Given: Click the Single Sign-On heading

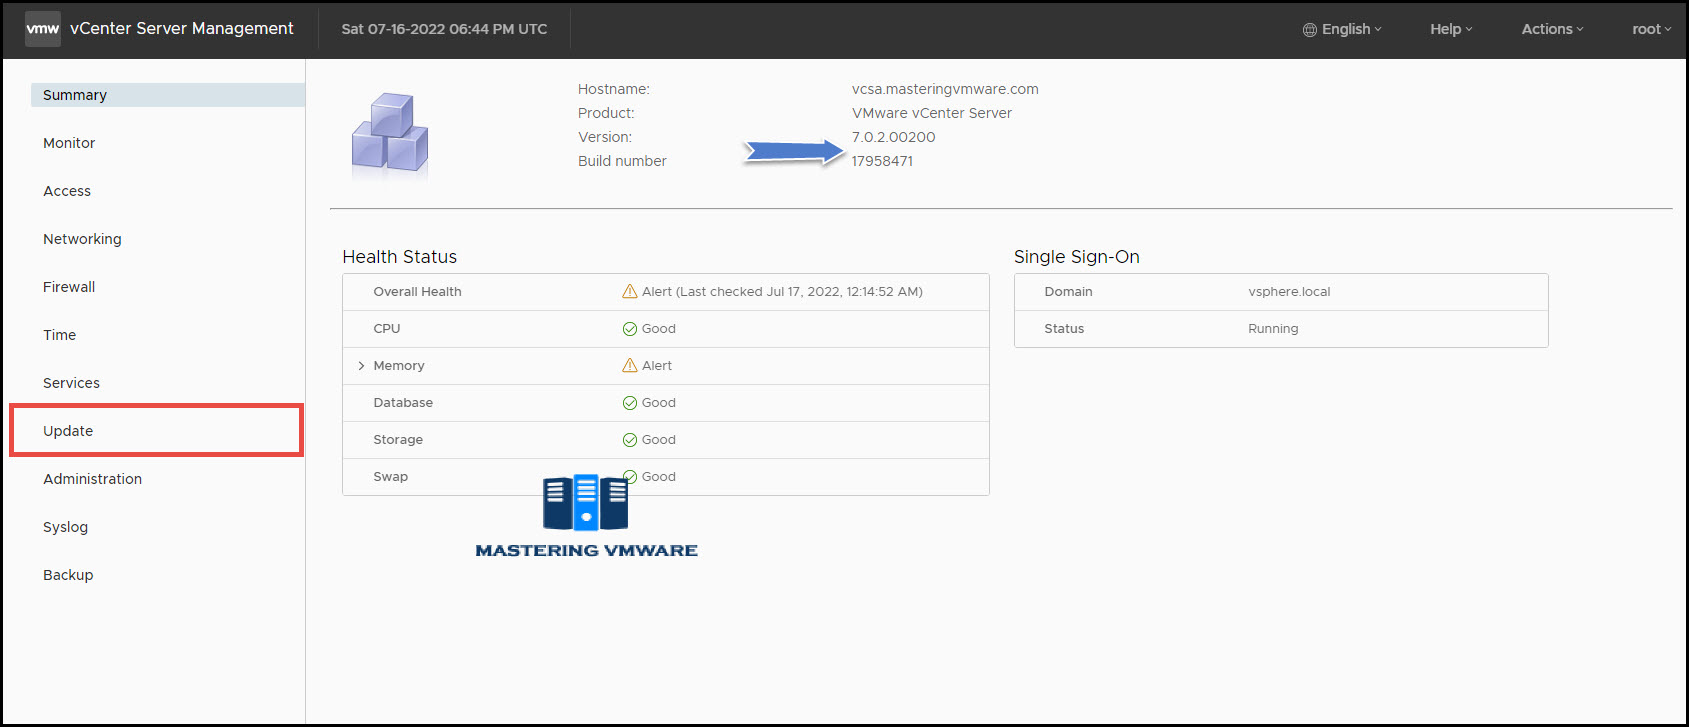Looking at the screenshot, I should (x=1077, y=257).
